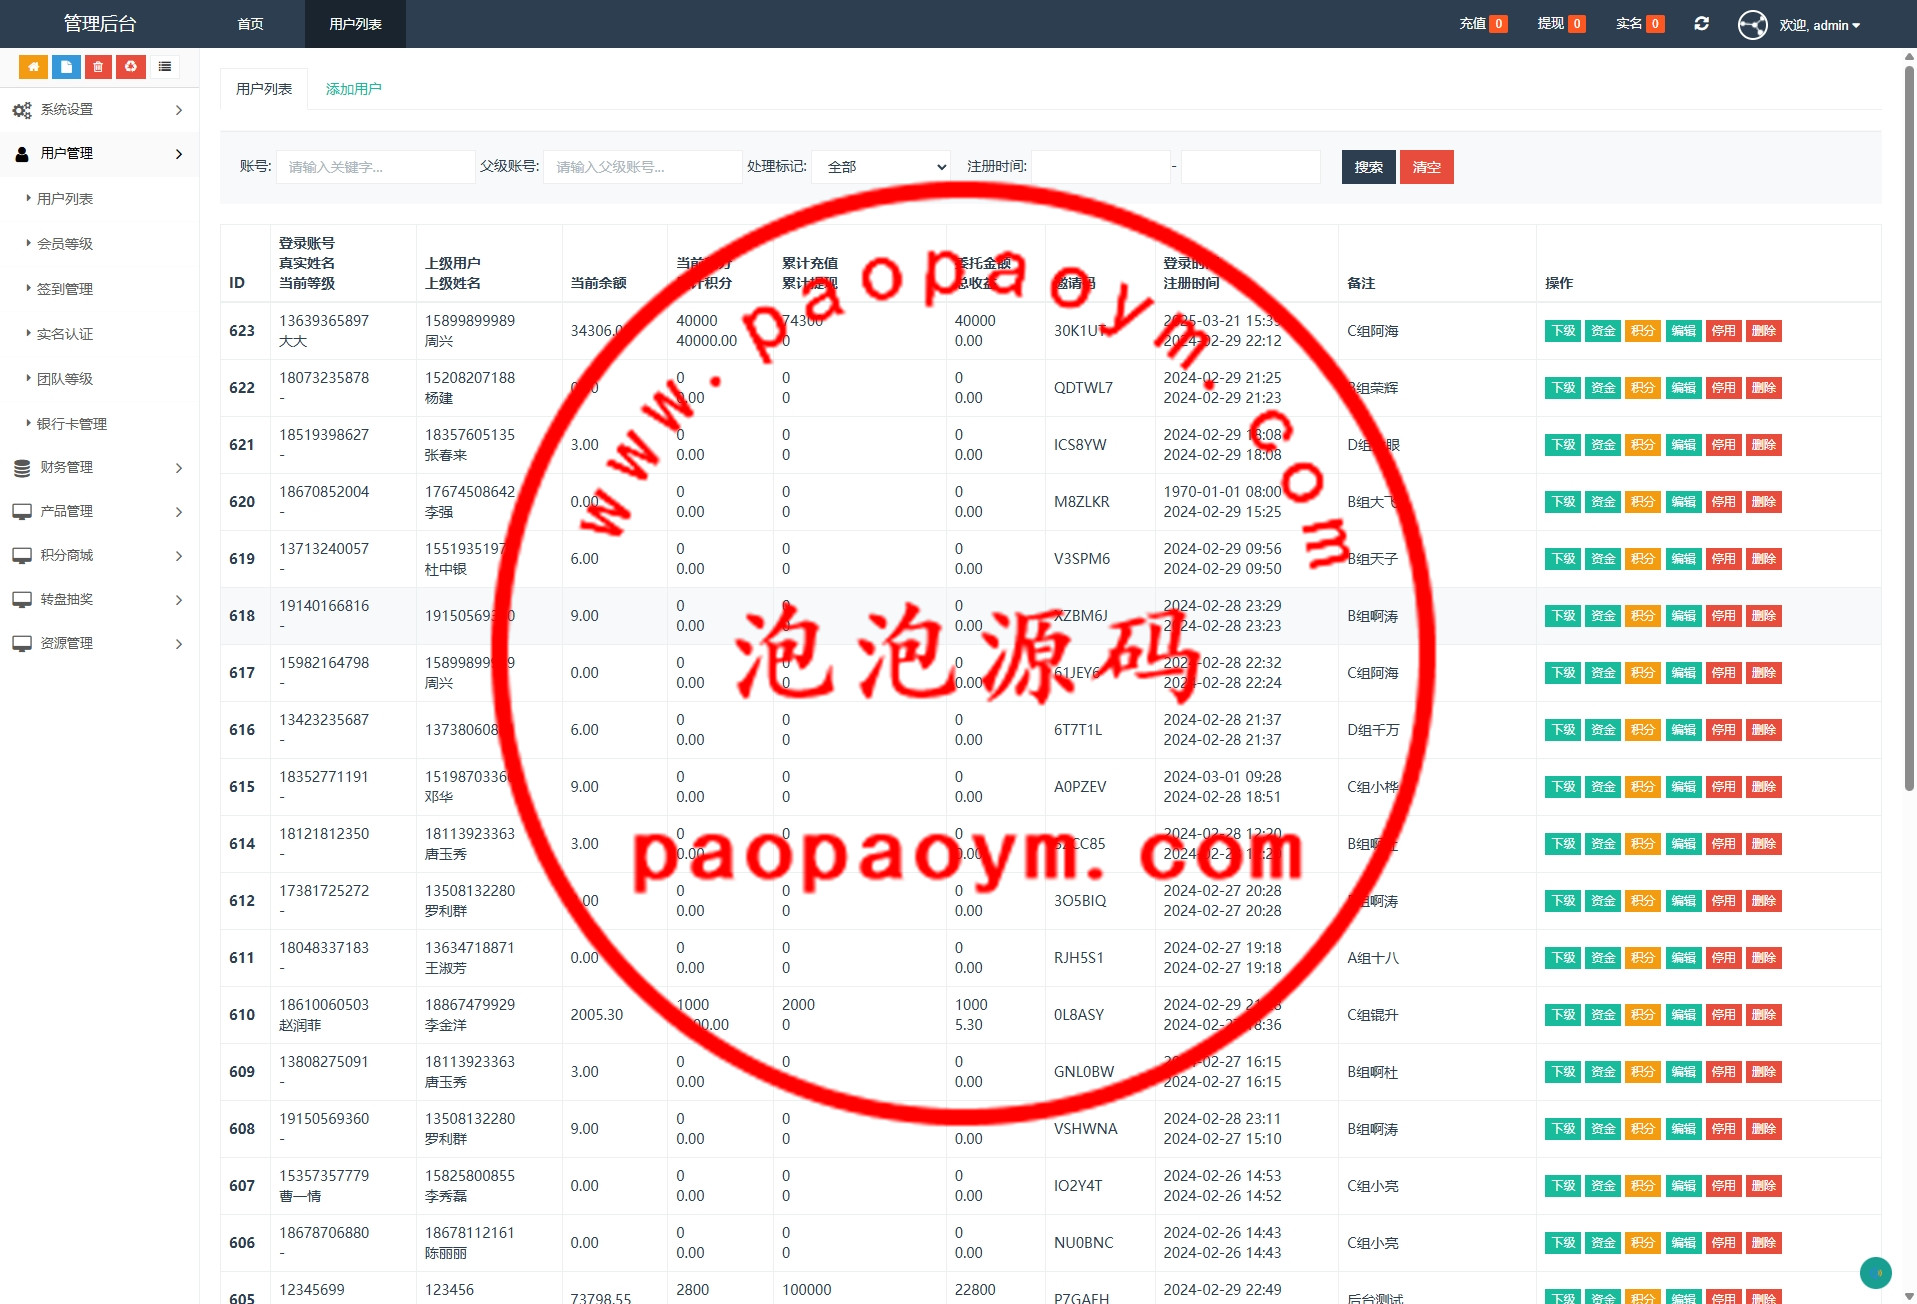Click the red 清空 button
This screenshot has width=1917, height=1304.
1426,167
